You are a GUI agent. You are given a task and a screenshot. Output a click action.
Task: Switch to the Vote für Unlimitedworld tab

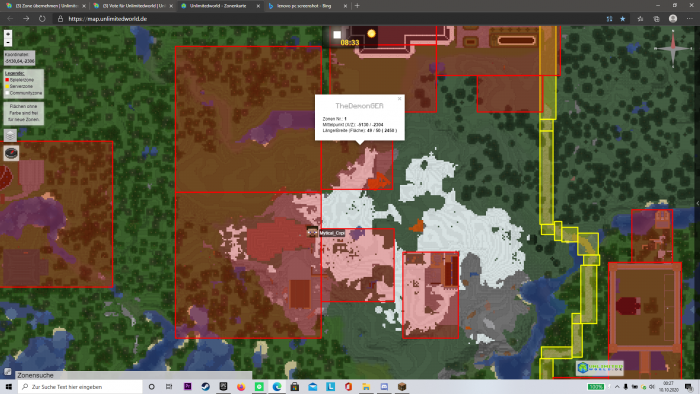click(x=132, y=6)
